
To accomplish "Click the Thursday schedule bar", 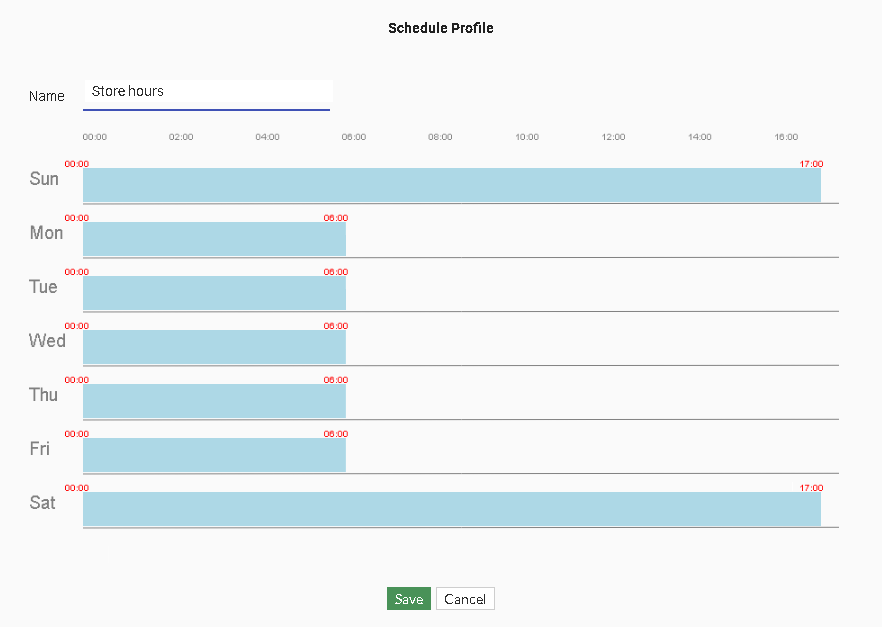I will point(213,401).
